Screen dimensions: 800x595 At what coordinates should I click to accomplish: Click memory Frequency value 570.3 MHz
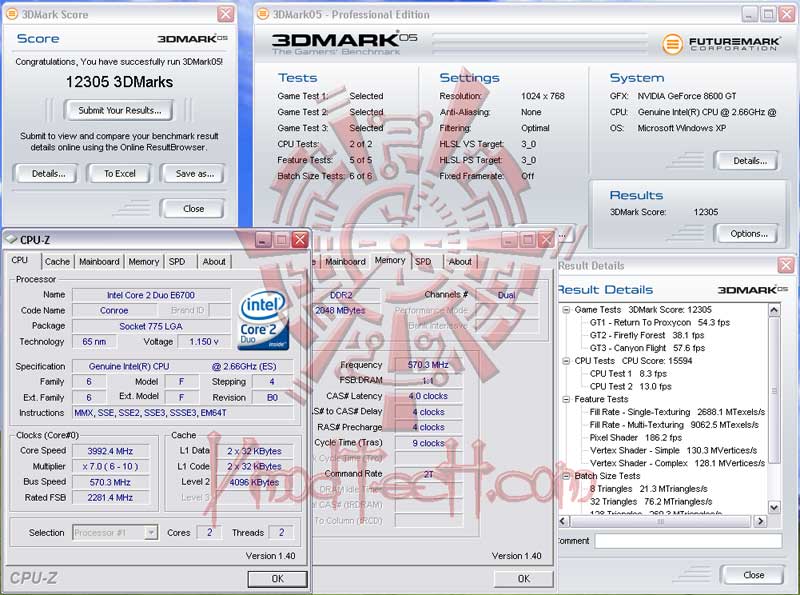(x=428, y=365)
